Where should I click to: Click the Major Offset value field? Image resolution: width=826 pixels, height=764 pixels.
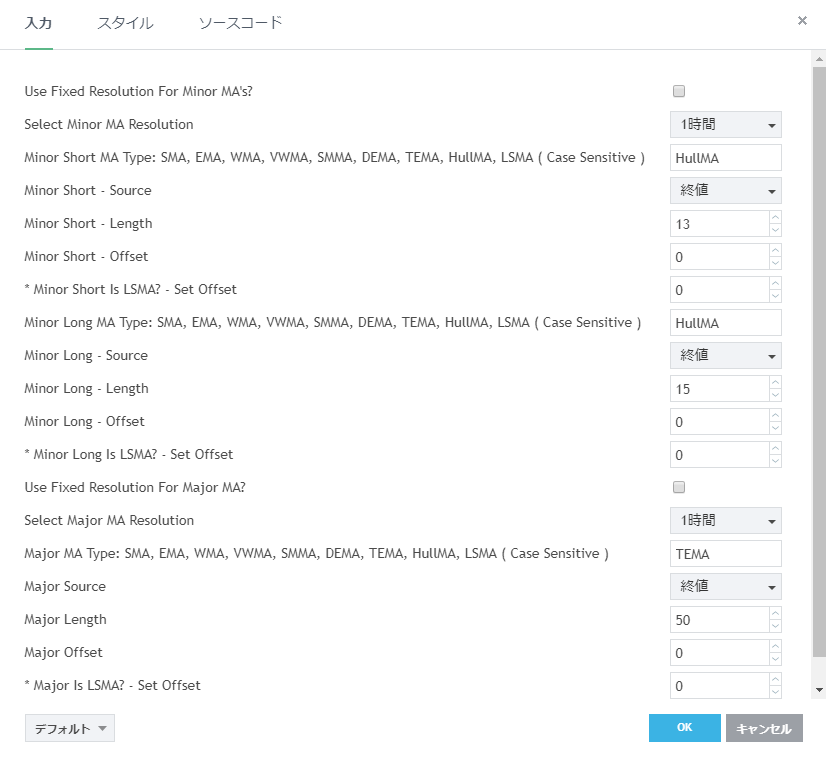click(720, 653)
